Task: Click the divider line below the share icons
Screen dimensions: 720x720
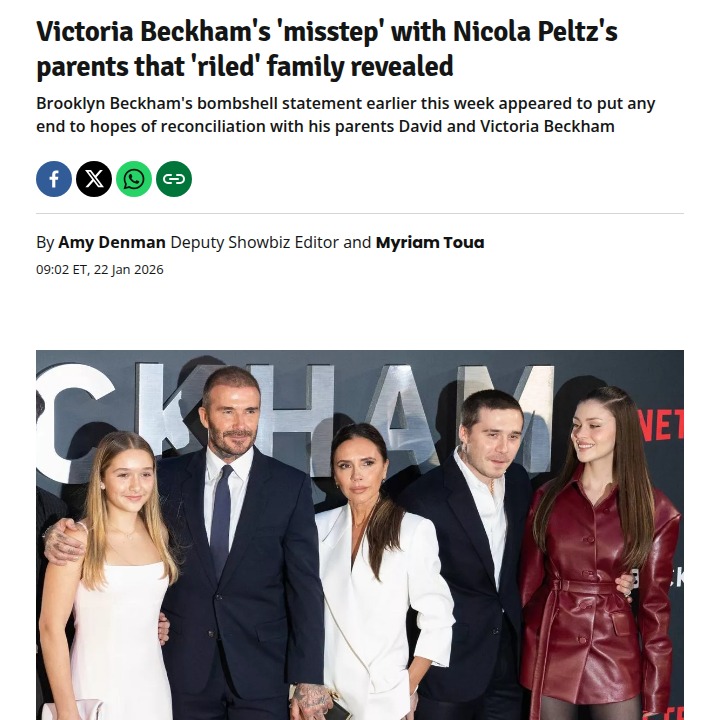Action: pyautogui.click(x=360, y=213)
